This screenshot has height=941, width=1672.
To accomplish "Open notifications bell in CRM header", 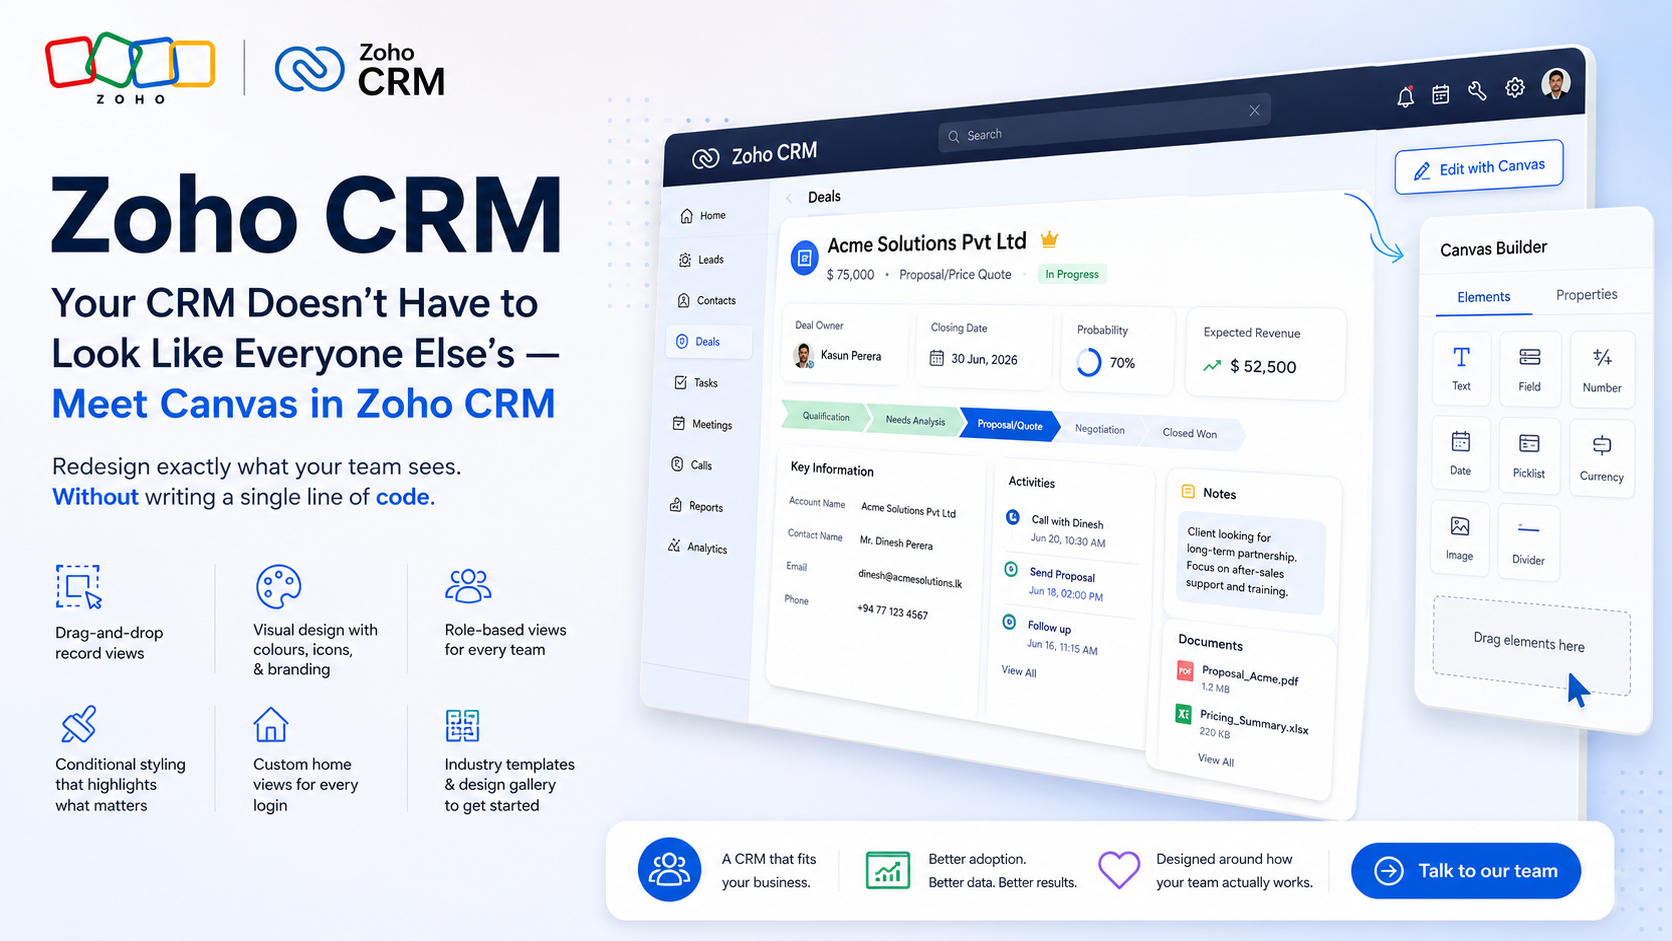I will pyautogui.click(x=1405, y=97).
